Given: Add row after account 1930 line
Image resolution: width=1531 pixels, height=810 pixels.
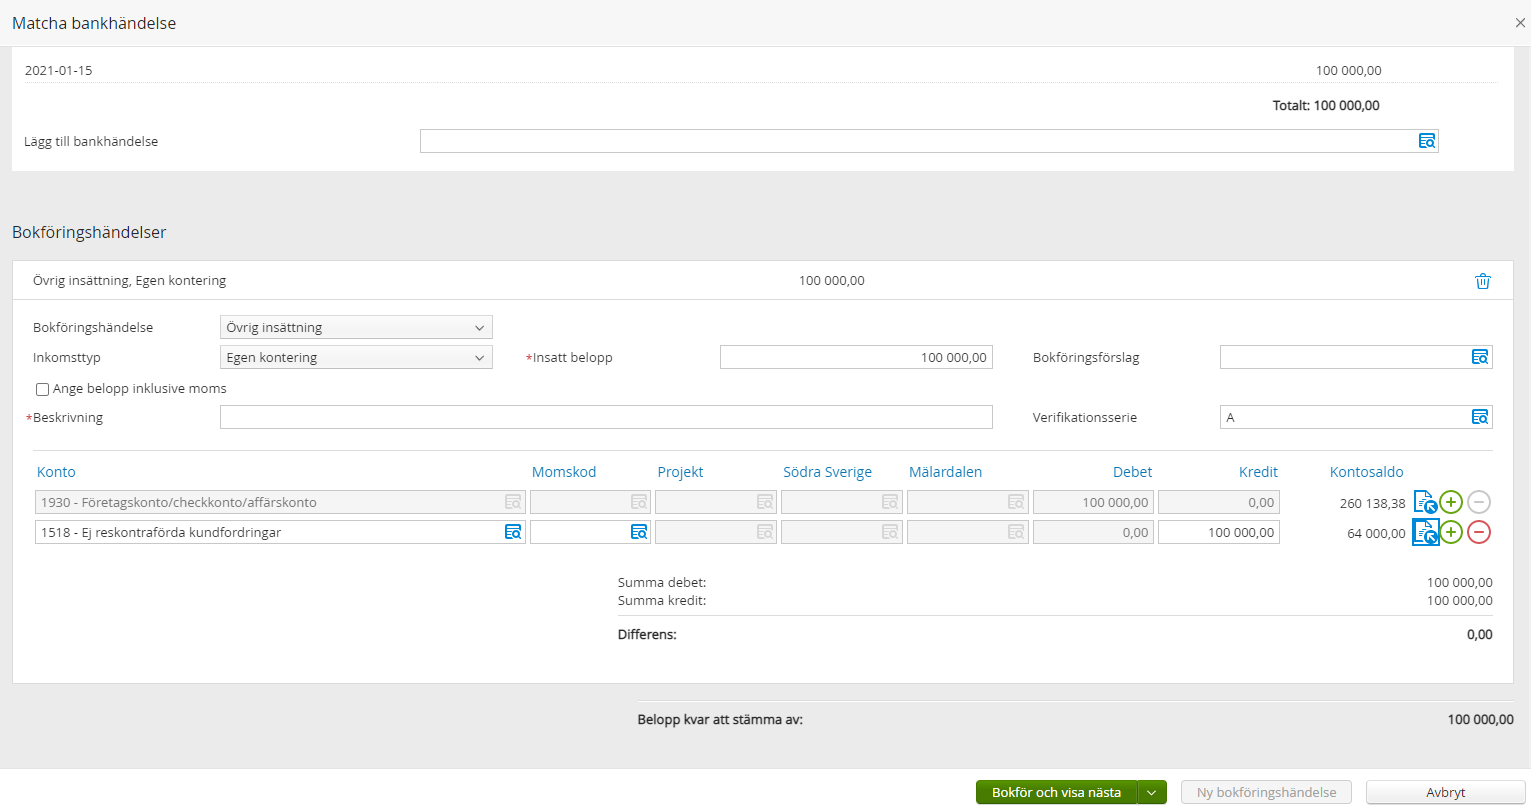Looking at the screenshot, I should pyautogui.click(x=1451, y=502).
